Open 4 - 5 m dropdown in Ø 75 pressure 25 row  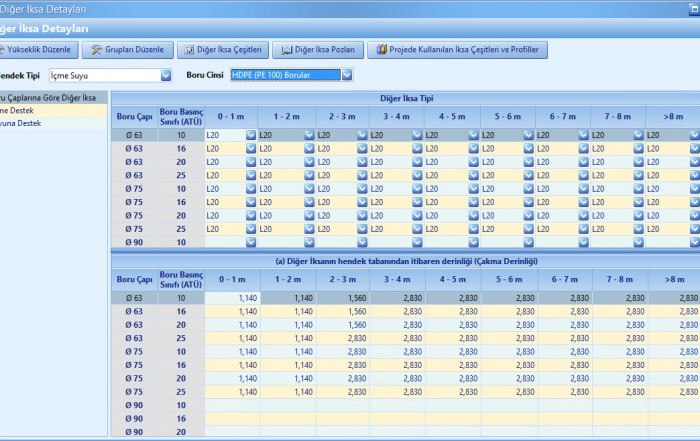pos(473,228)
